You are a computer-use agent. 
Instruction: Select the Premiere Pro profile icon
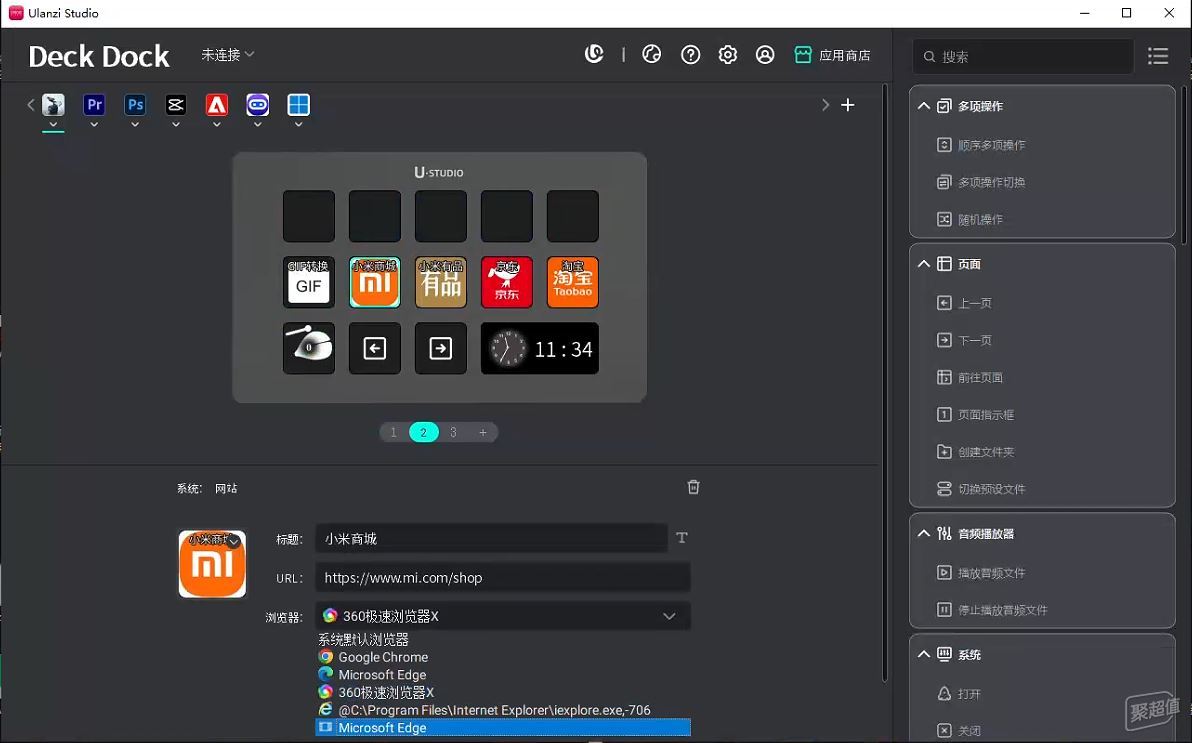click(94, 105)
